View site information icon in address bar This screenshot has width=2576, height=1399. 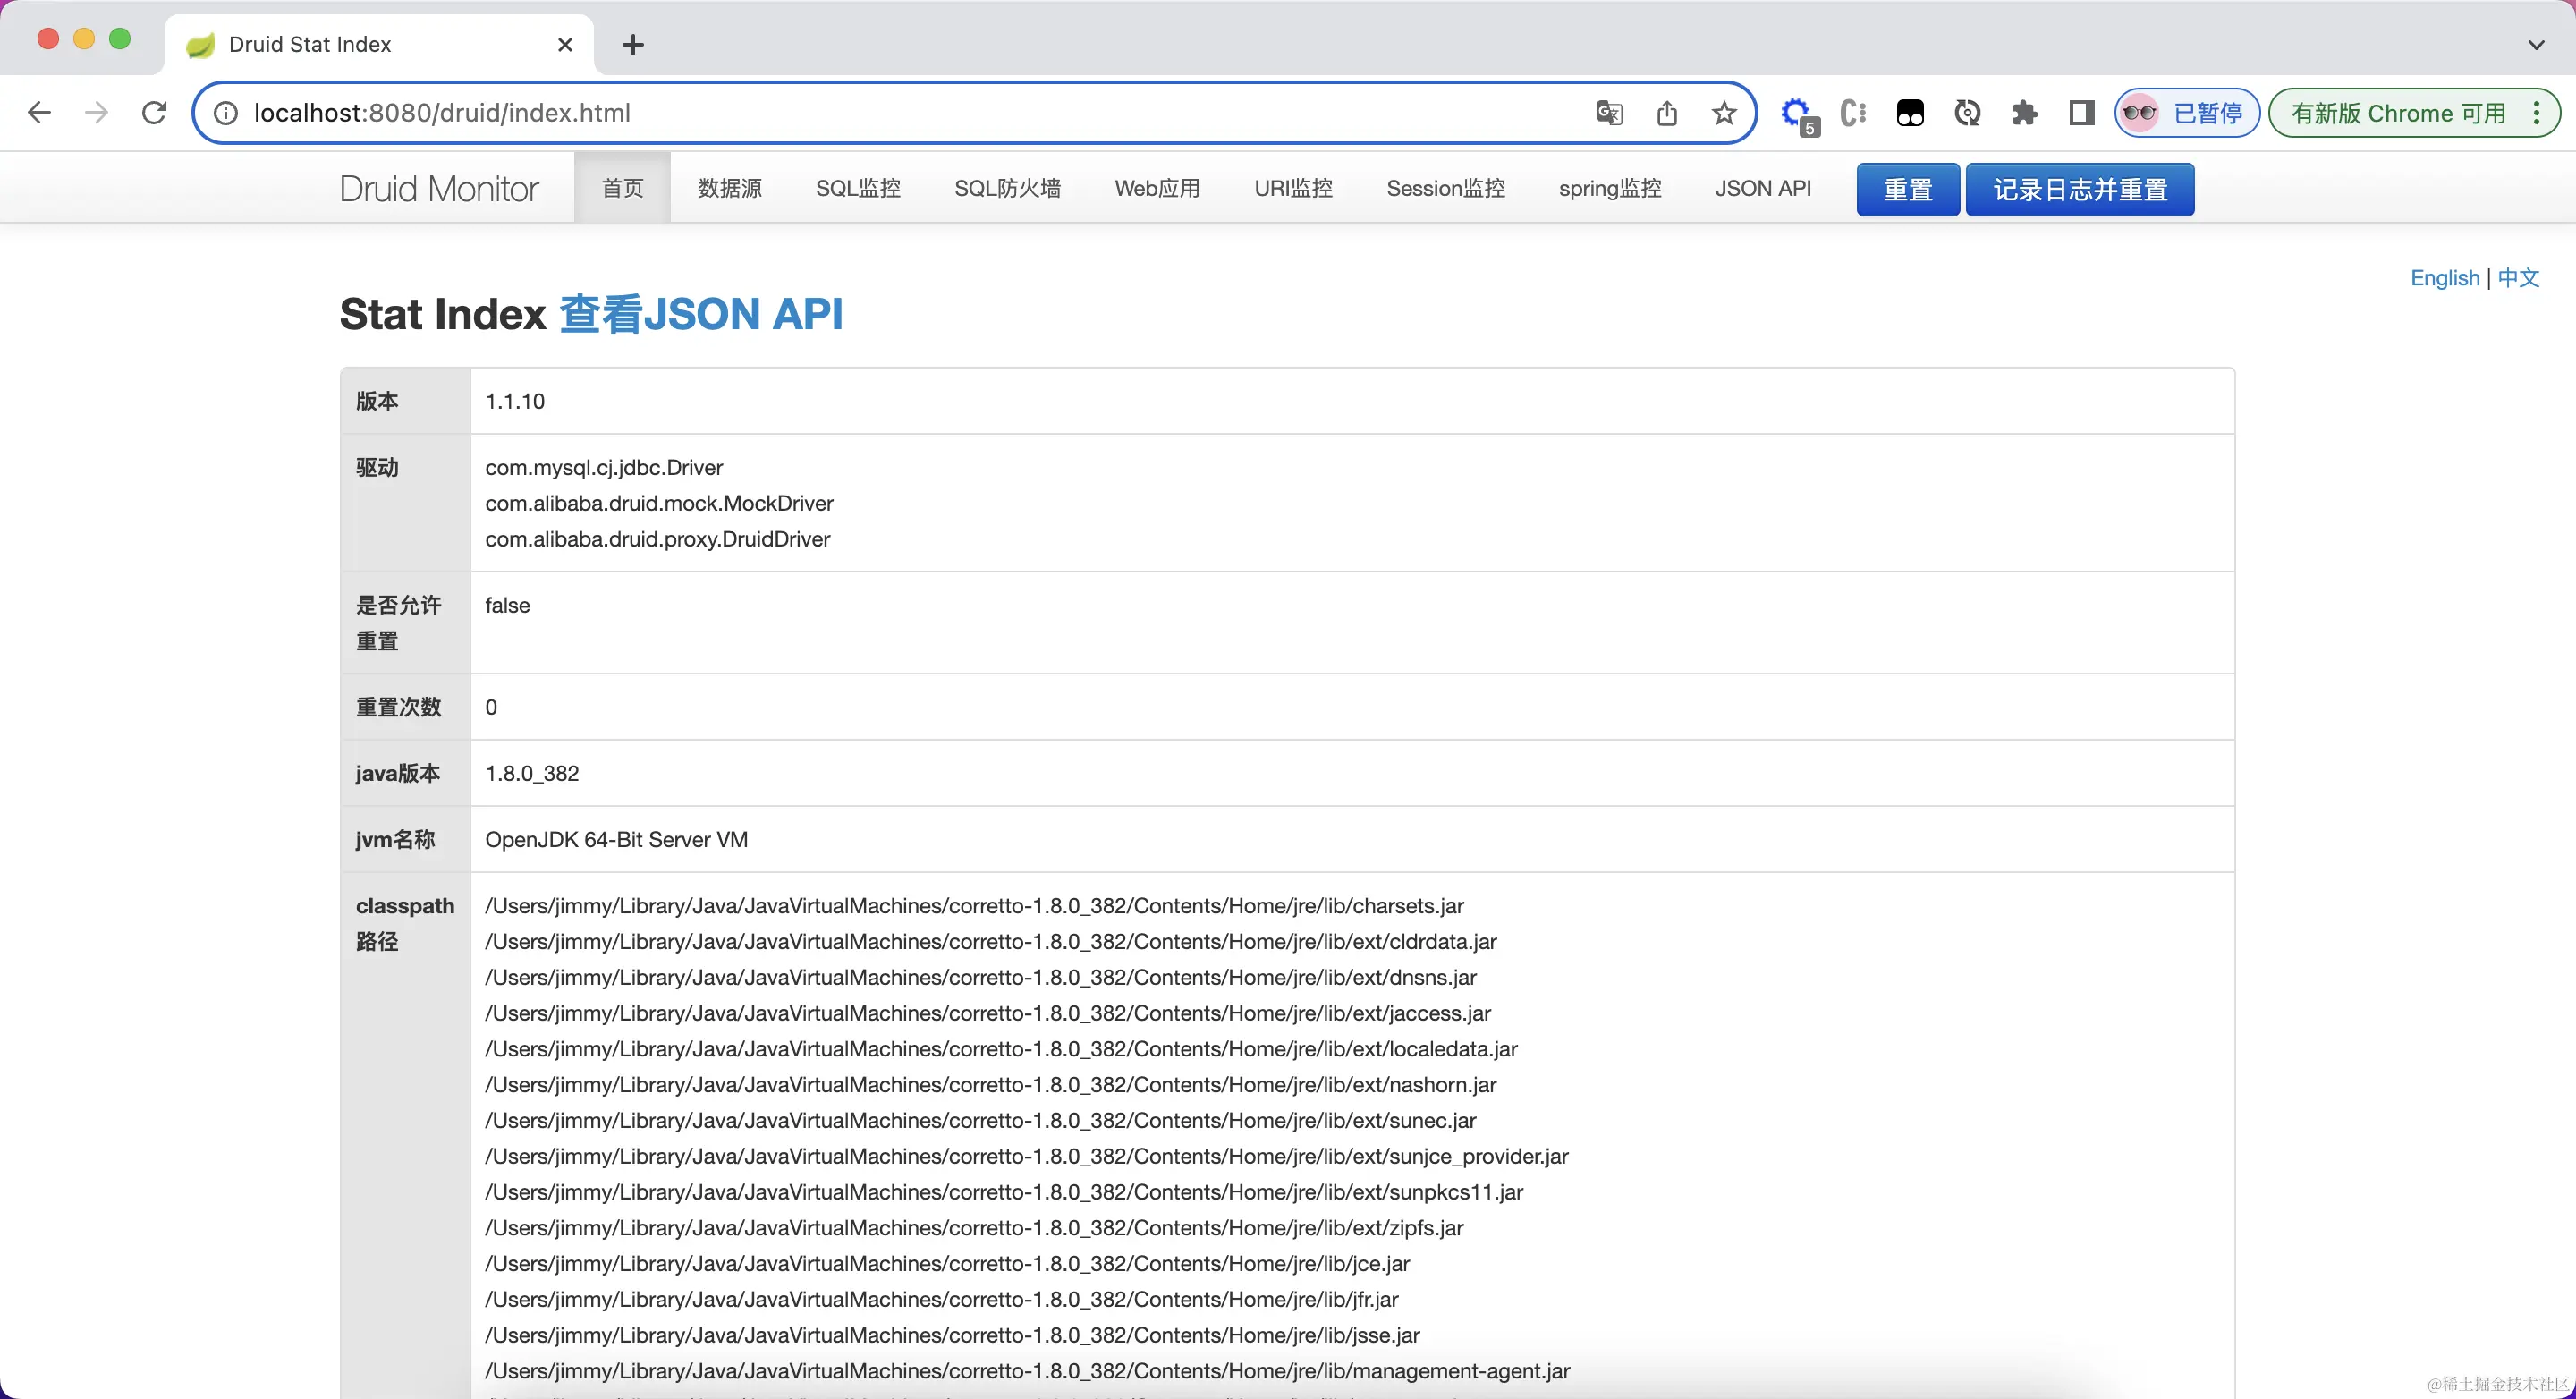(x=227, y=113)
